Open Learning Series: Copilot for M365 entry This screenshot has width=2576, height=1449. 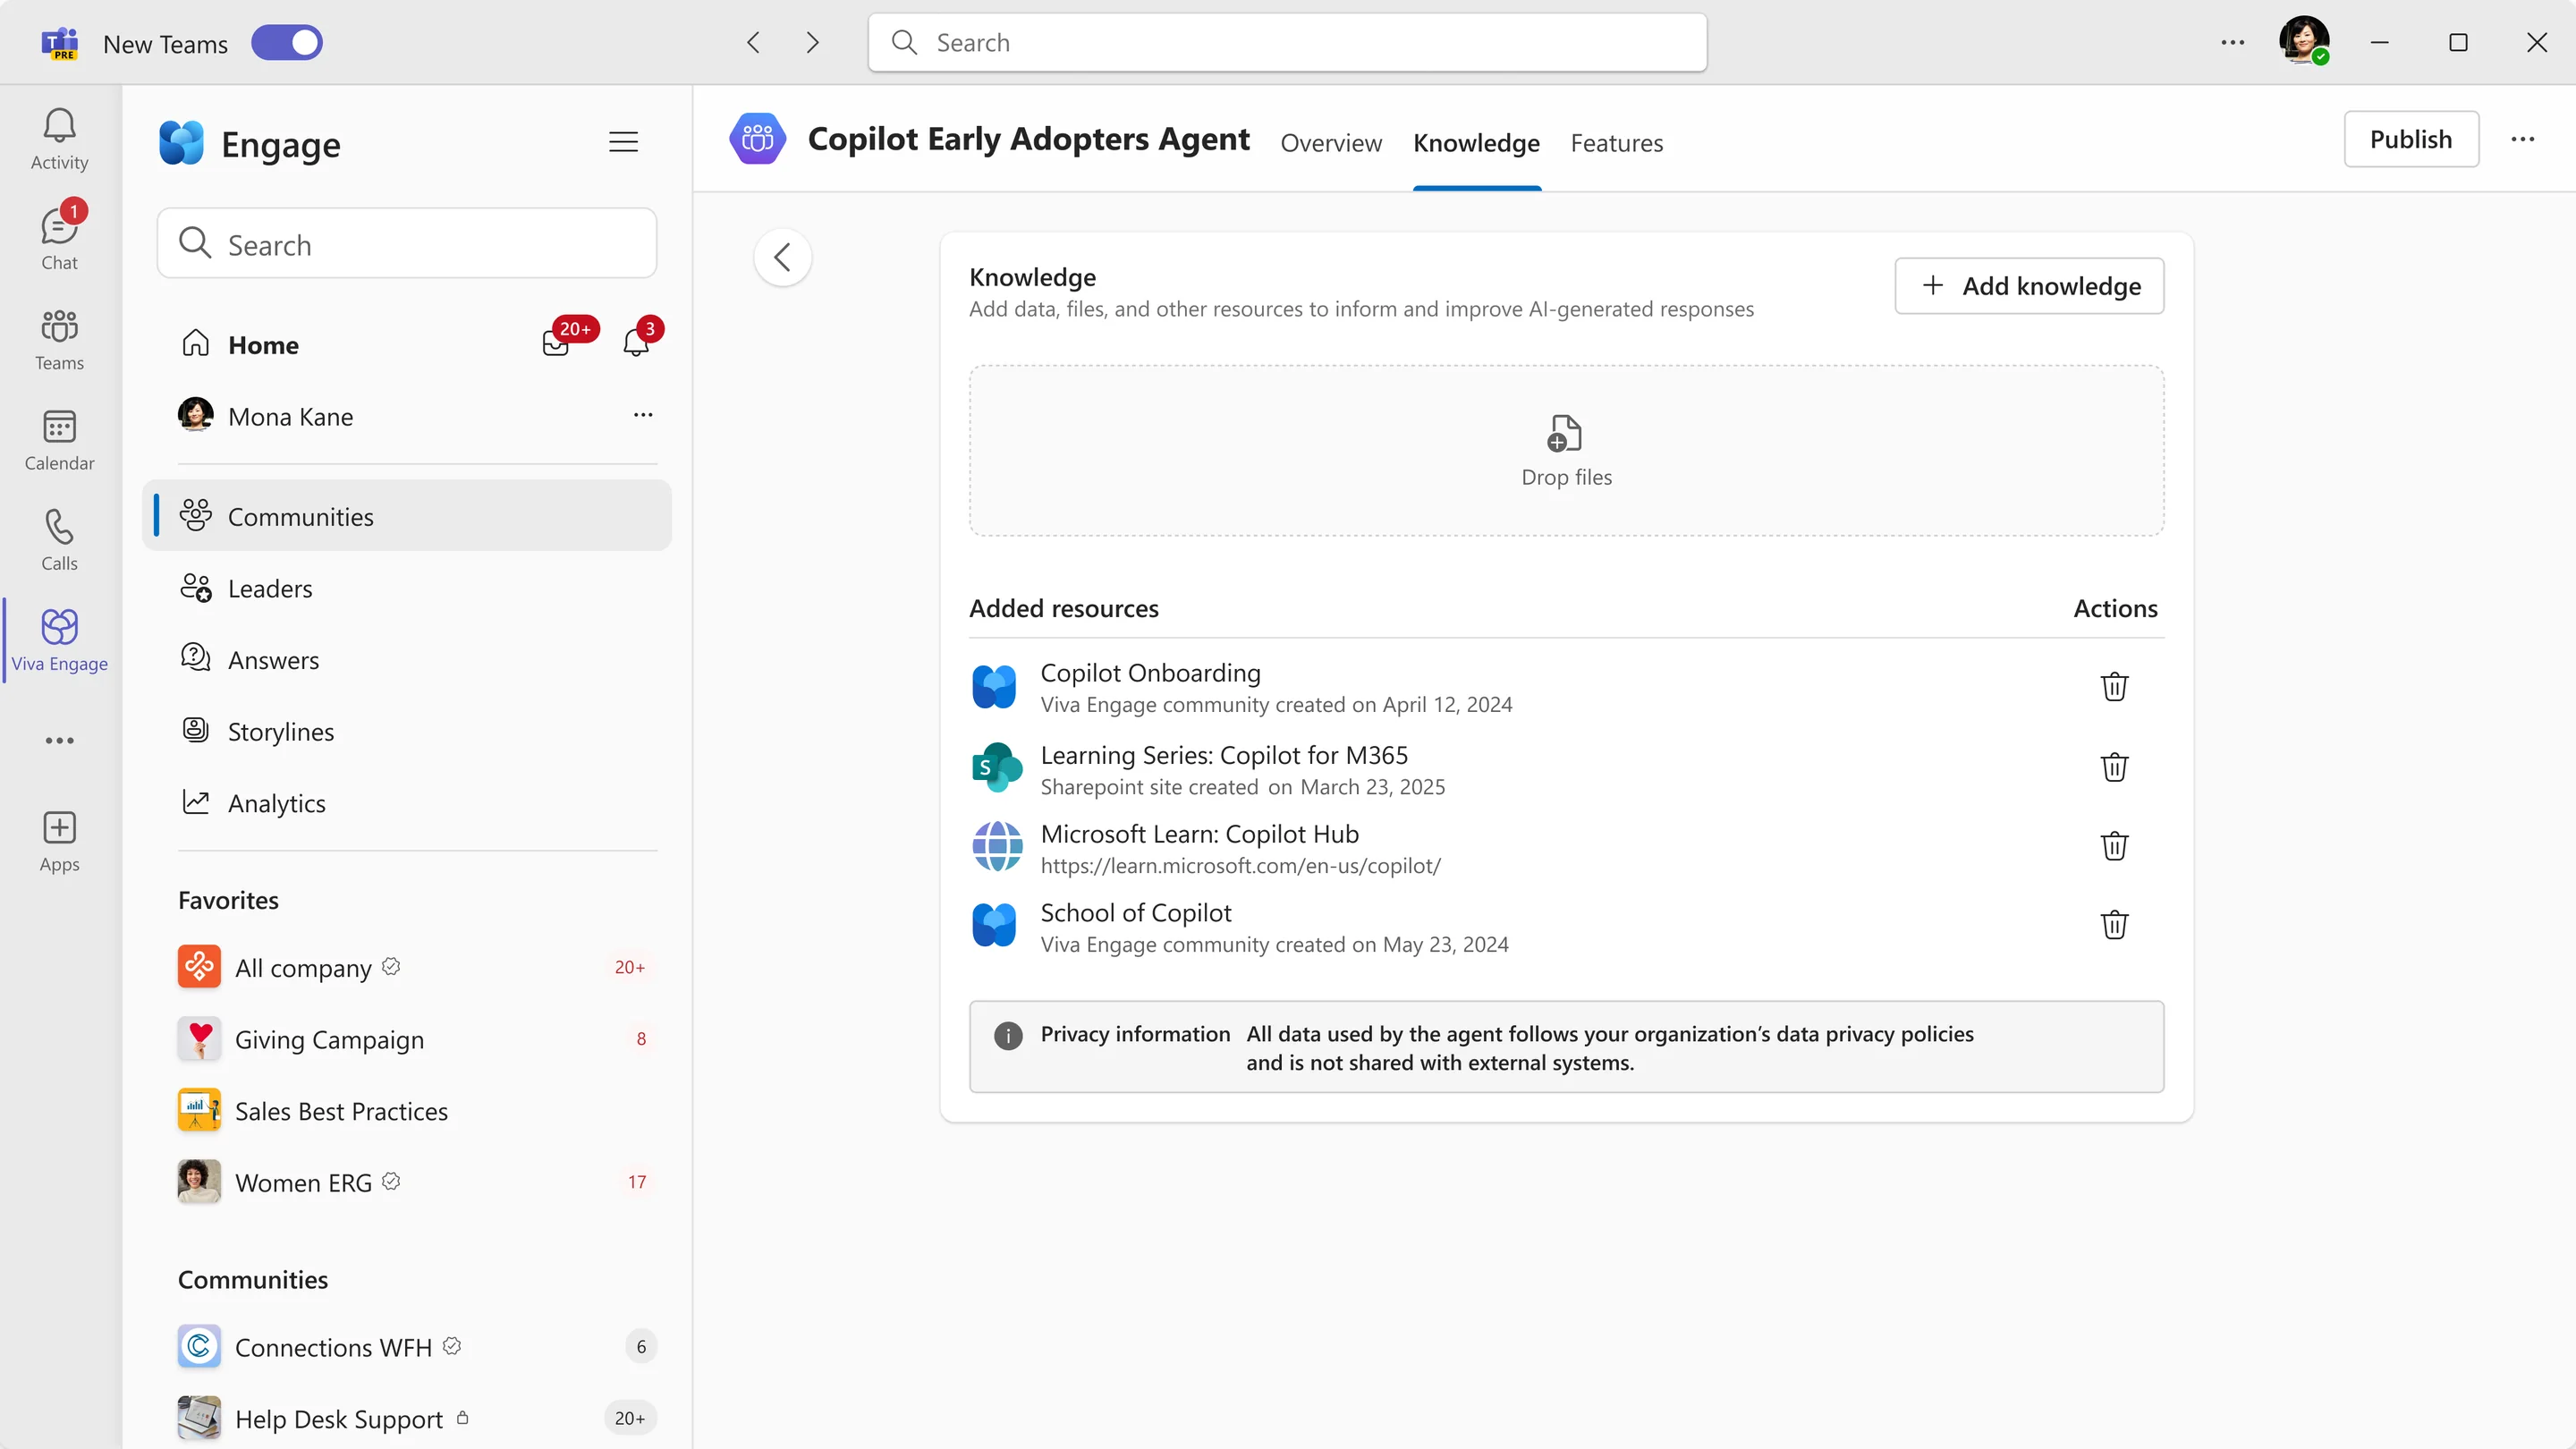click(1224, 755)
